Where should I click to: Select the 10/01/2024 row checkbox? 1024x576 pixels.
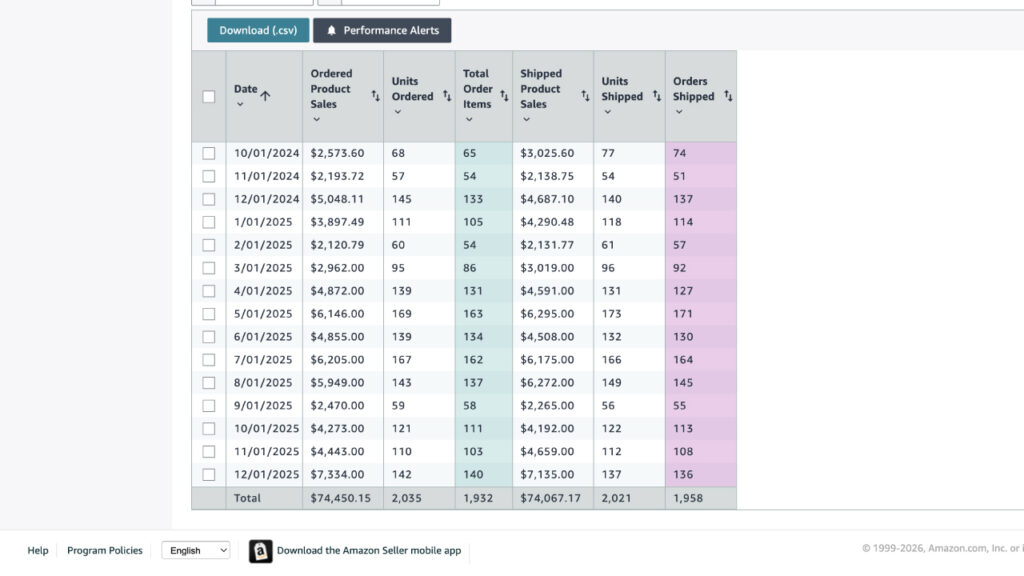coord(209,153)
